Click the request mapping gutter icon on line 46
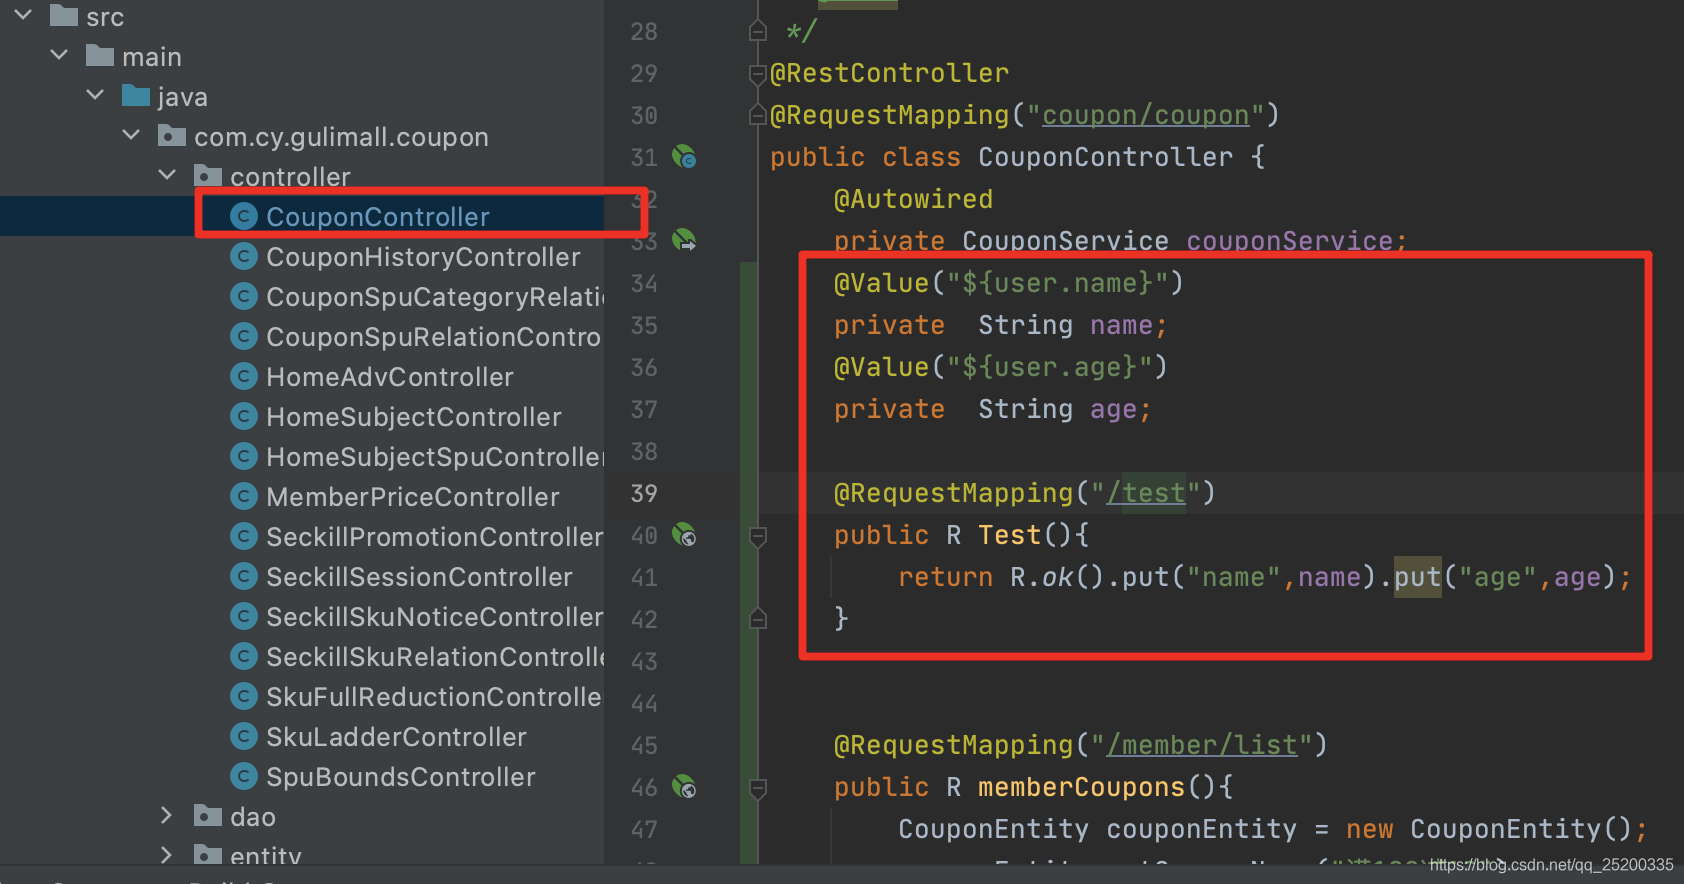 [684, 787]
